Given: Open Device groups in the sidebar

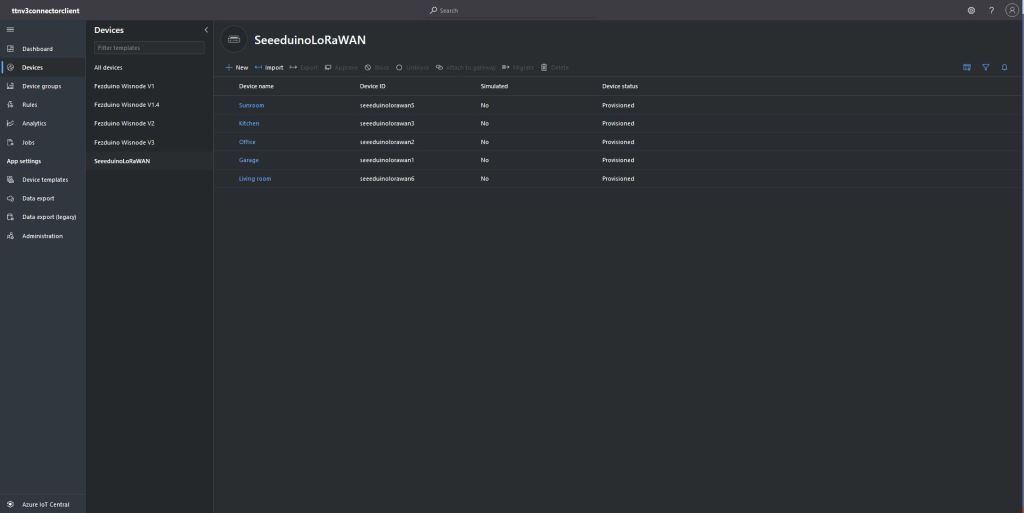Looking at the screenshot, I should pyautogui.click(x=41, y=86).
